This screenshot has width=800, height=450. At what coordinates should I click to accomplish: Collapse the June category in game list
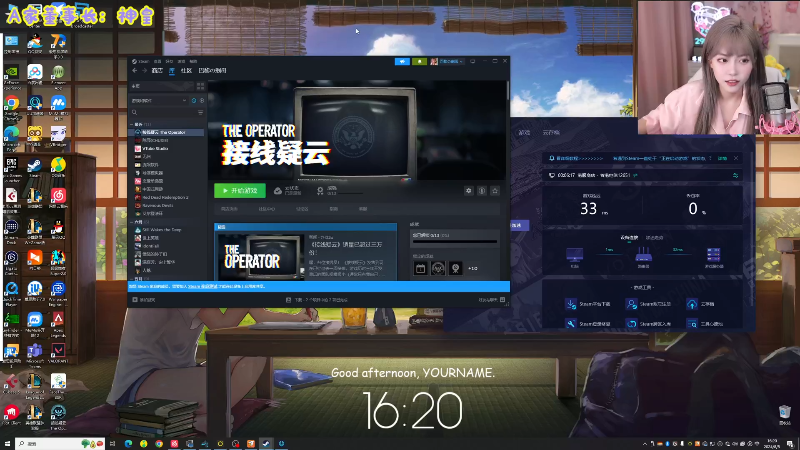point(132,222)
